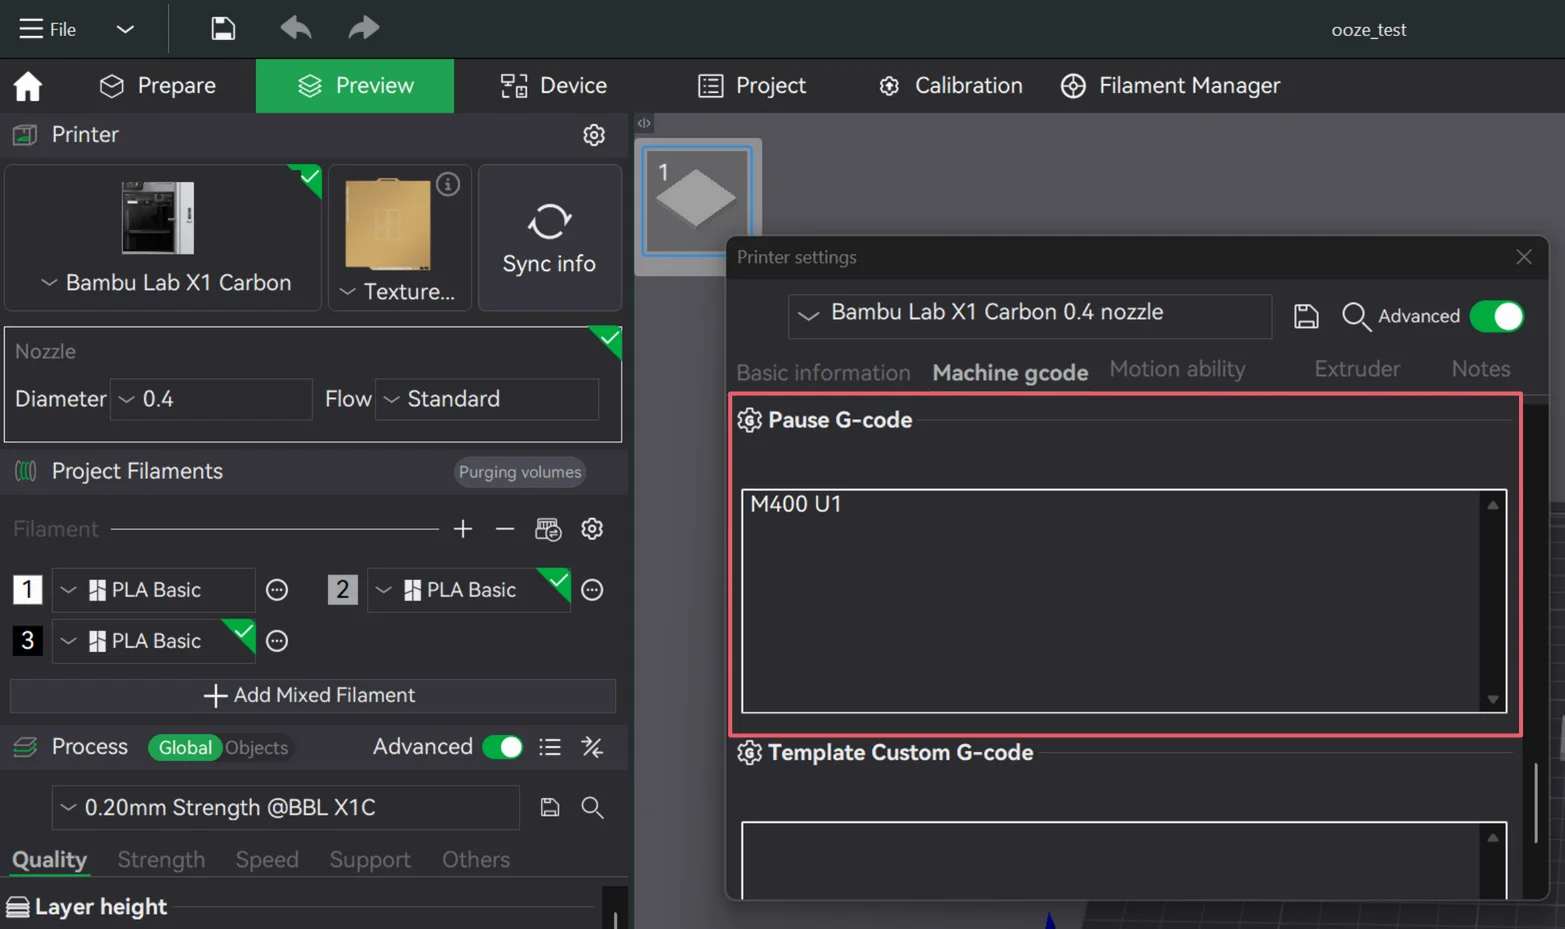
Task: Open the Calibration tab
Action: 950,86
